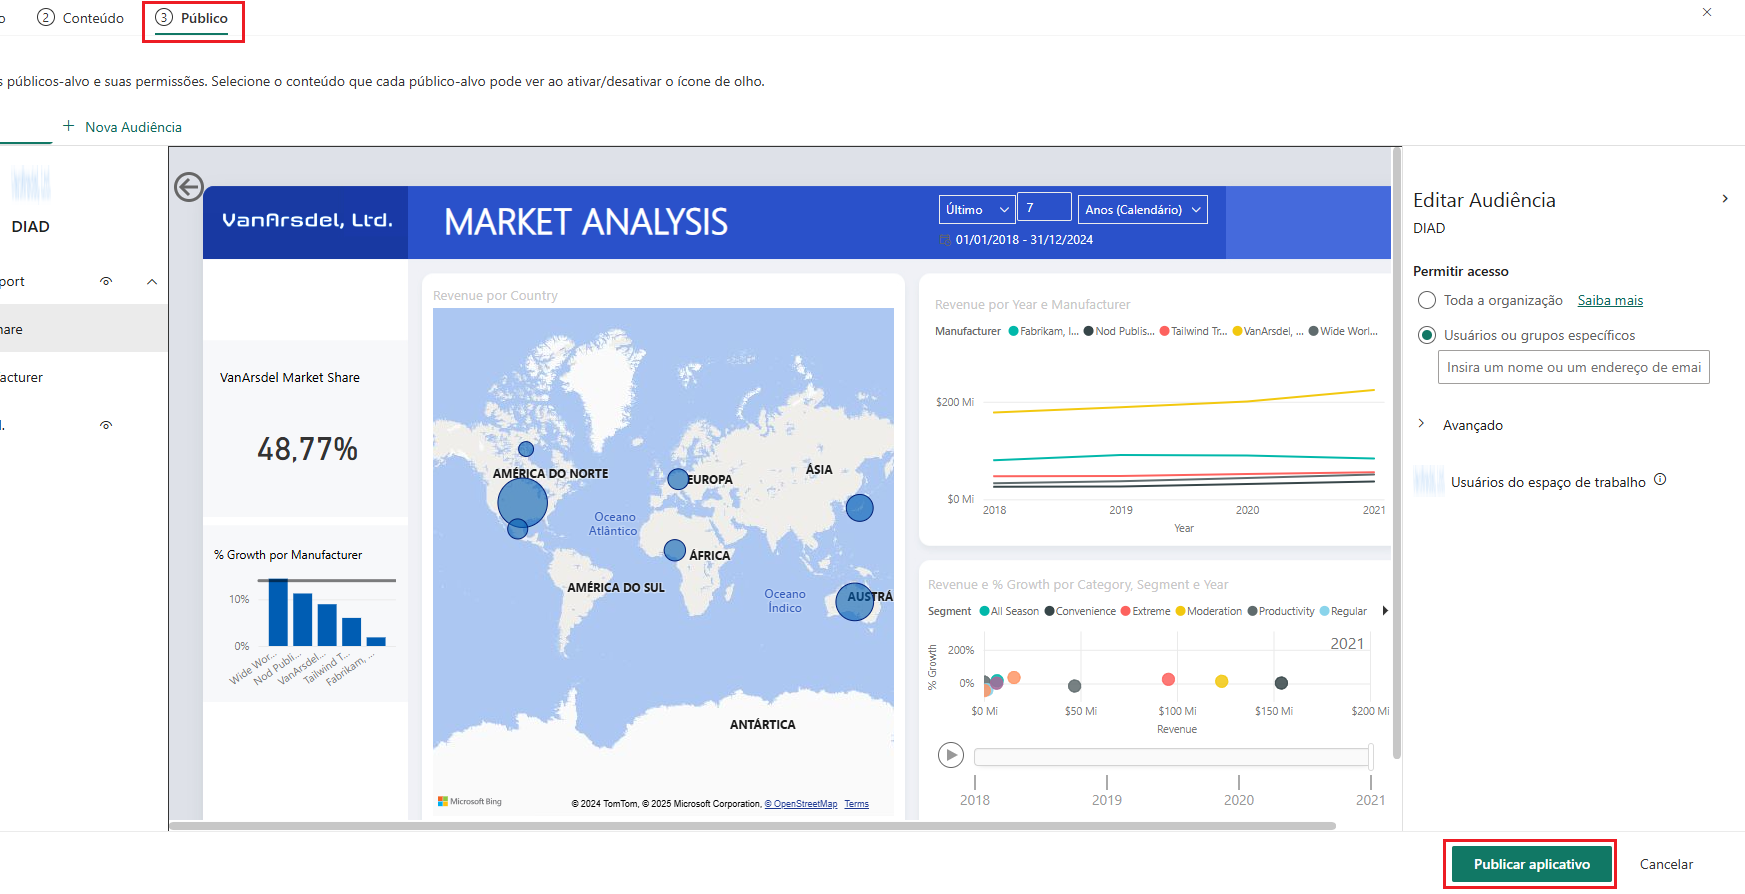Click the Nod Publis... legend entry
Viewport: 1745px width, 894px height.
pyautogui.click(x=1119, y=331)
